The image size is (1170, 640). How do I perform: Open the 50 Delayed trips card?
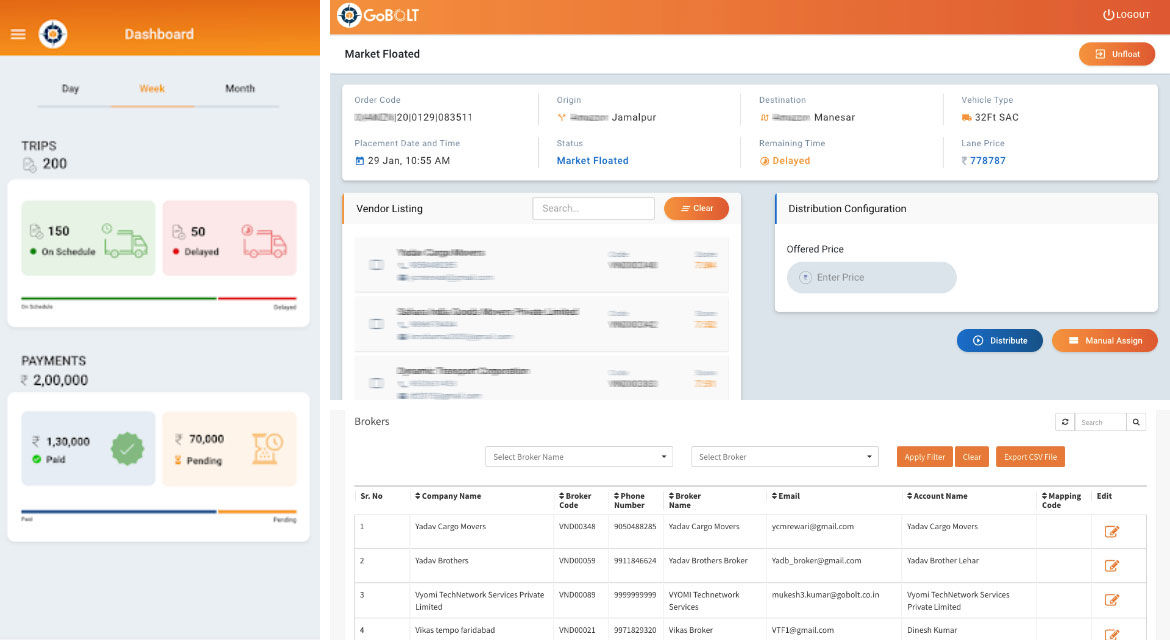(x=230, y=239)
